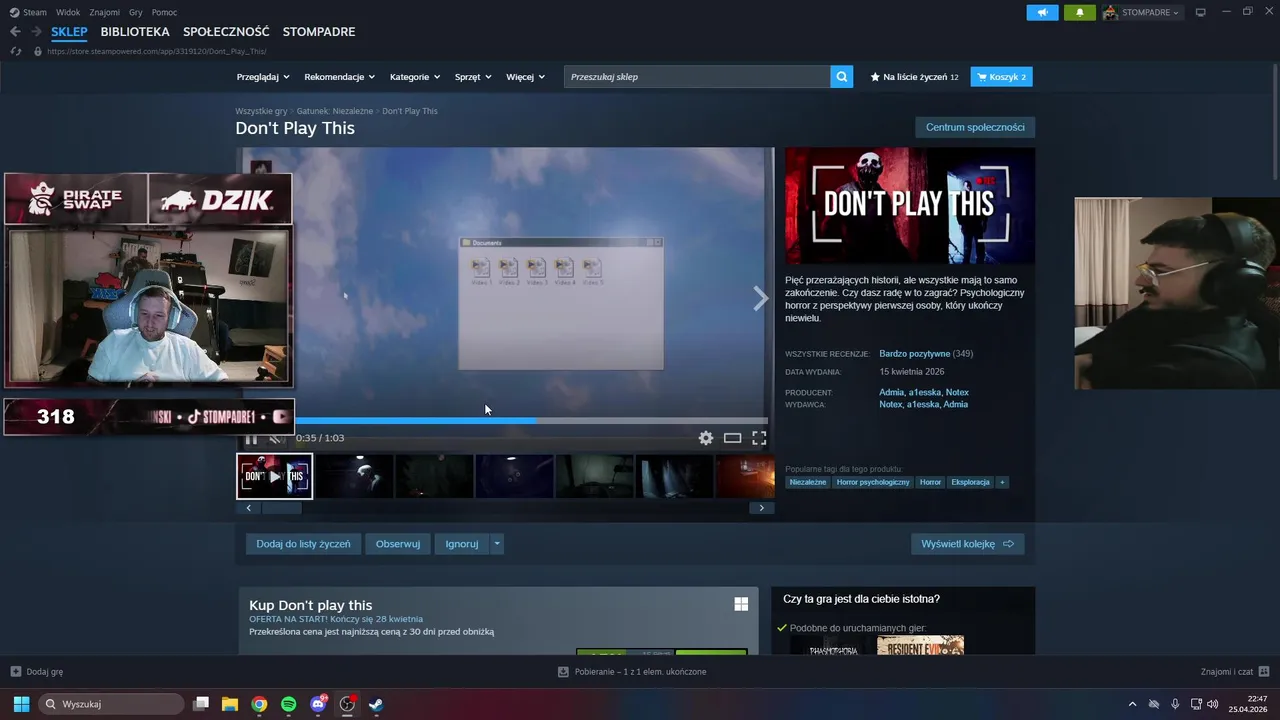This screenshot has height=720, width=1280.
Task: Open Pobieranie downloads status
Action: [632, 672]
